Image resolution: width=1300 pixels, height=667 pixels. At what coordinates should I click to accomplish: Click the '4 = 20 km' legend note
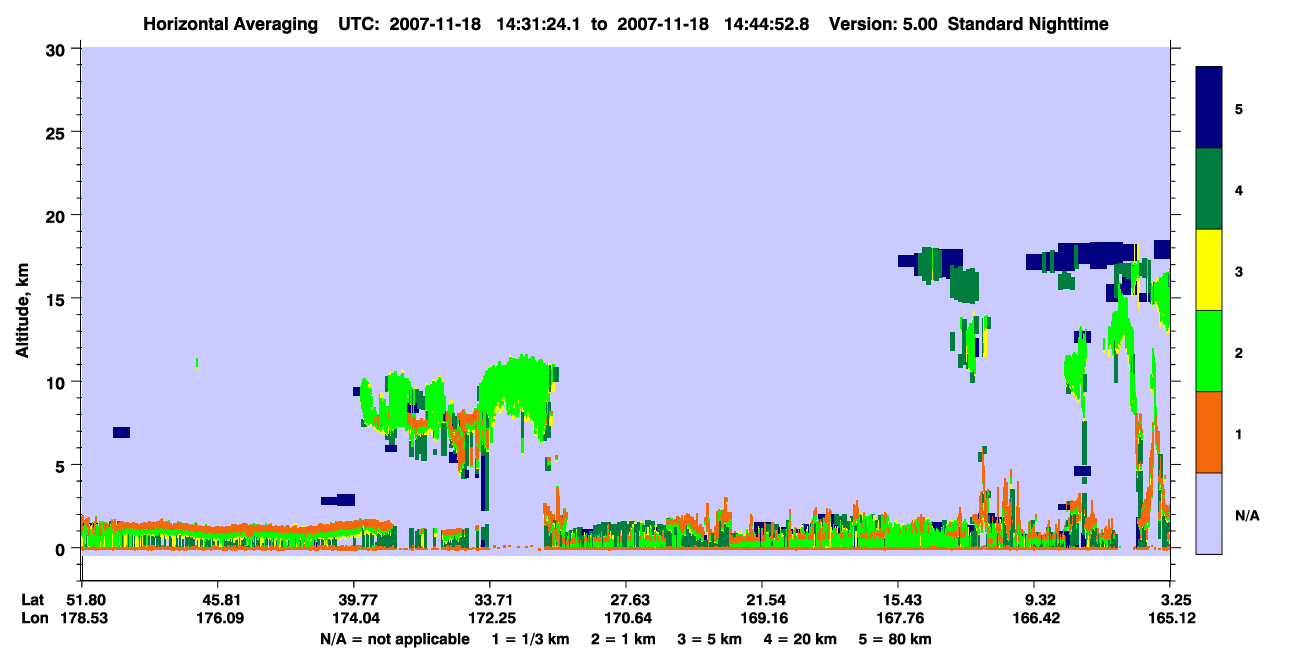pyautogui.click(x=801, y=639)
